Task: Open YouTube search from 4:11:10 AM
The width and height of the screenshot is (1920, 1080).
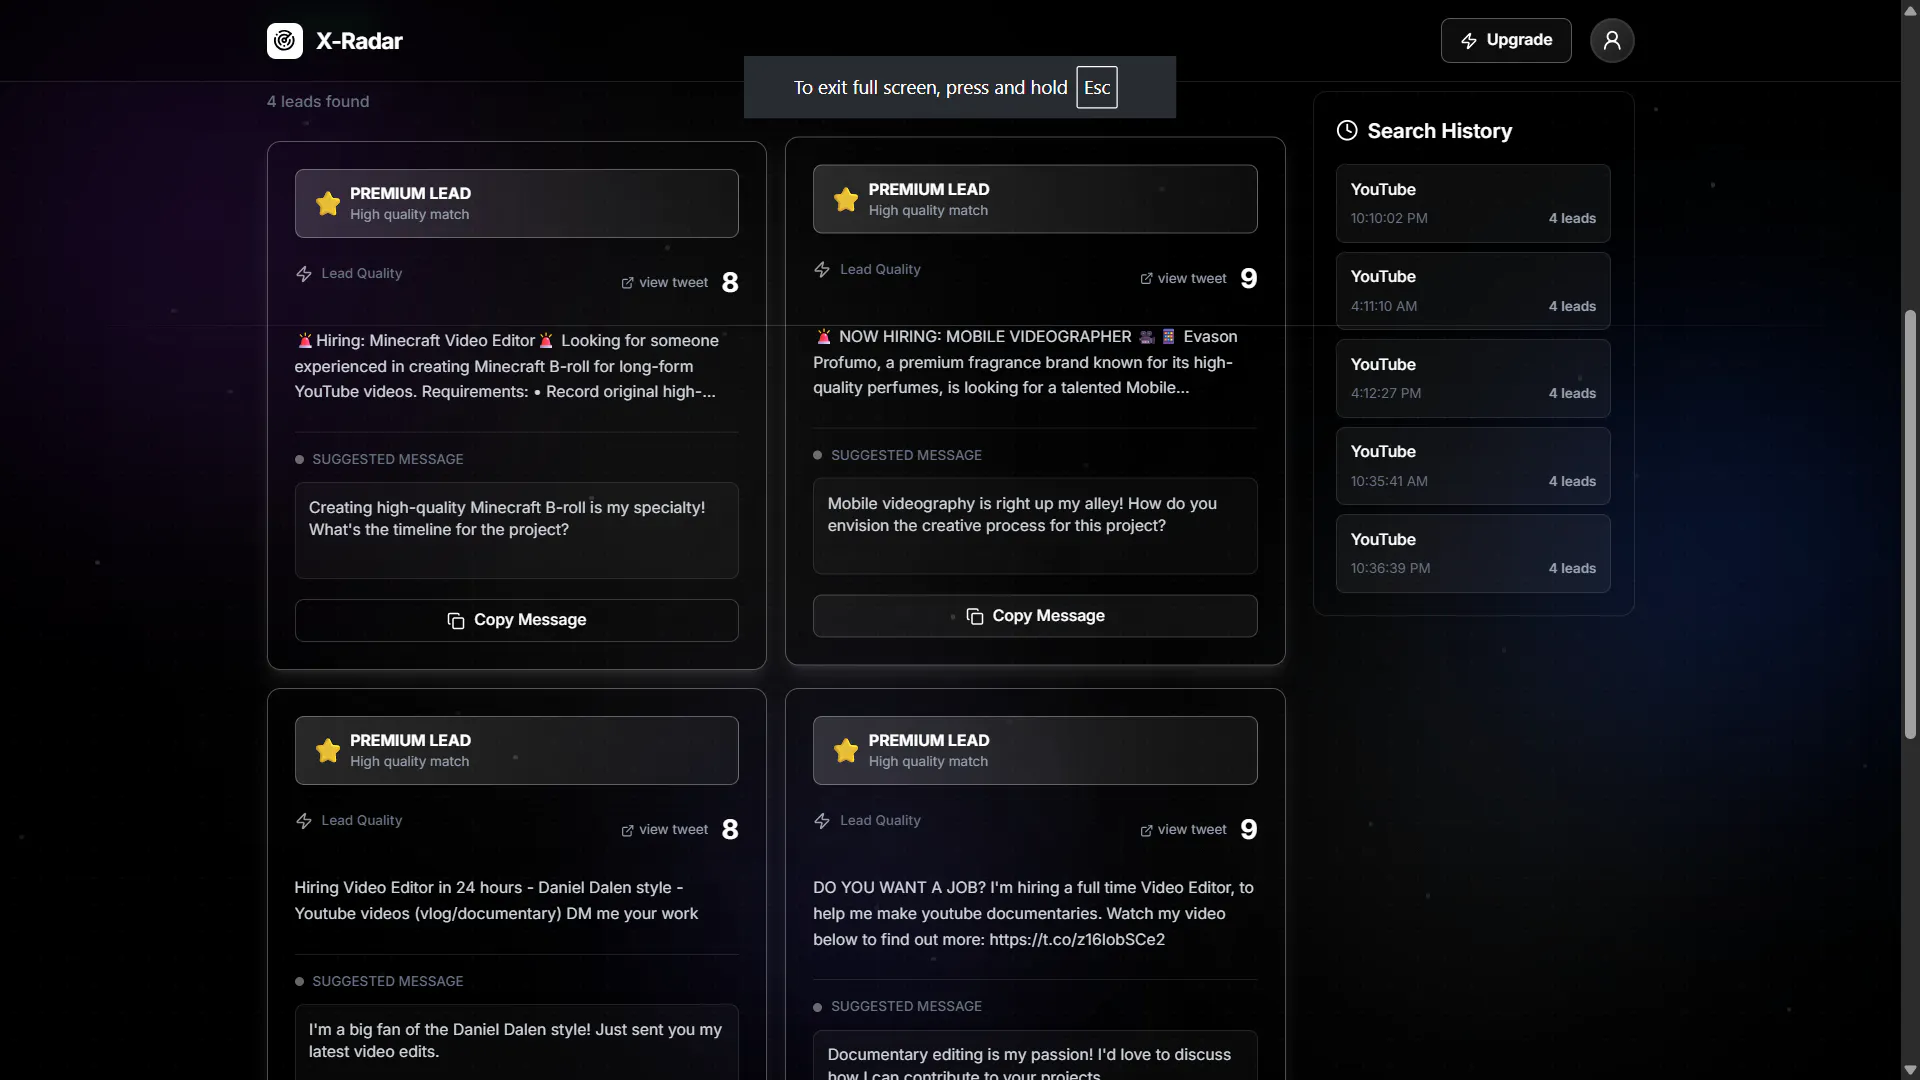Action: [x=1473, y=291]
